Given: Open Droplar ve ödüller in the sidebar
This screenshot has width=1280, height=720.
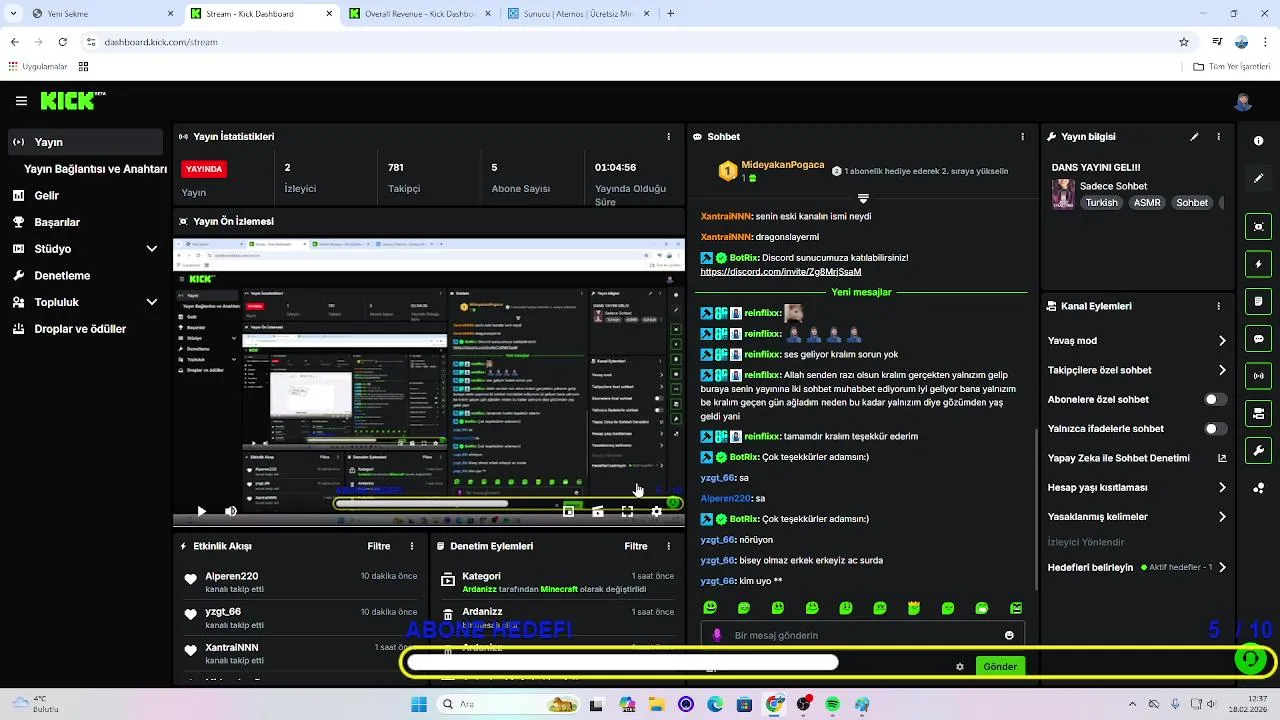Looking at the screenshot, I should click(x=85, y=328).
